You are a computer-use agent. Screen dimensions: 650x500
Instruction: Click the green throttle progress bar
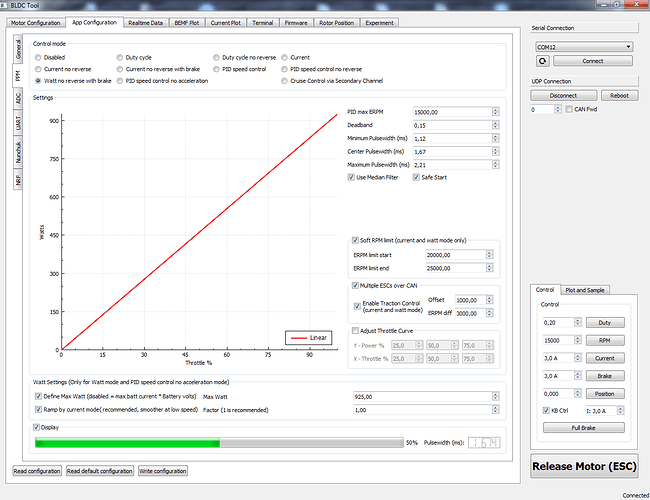[x=127, y=441]
